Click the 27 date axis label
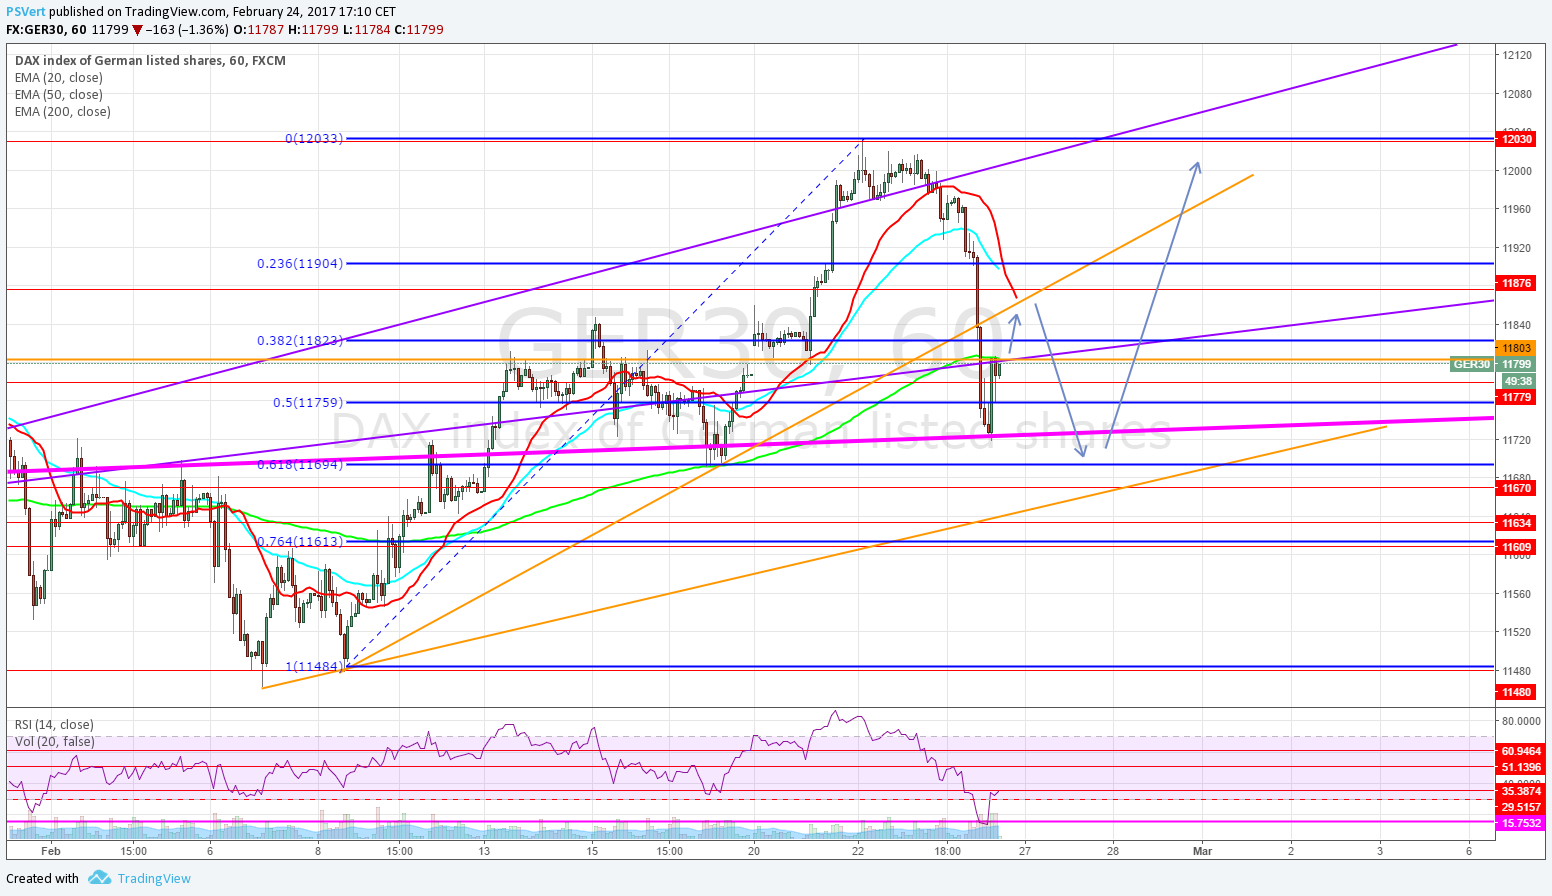Image resolution: width=1552 pixels, height=896 pixels. pos(1025,852)
